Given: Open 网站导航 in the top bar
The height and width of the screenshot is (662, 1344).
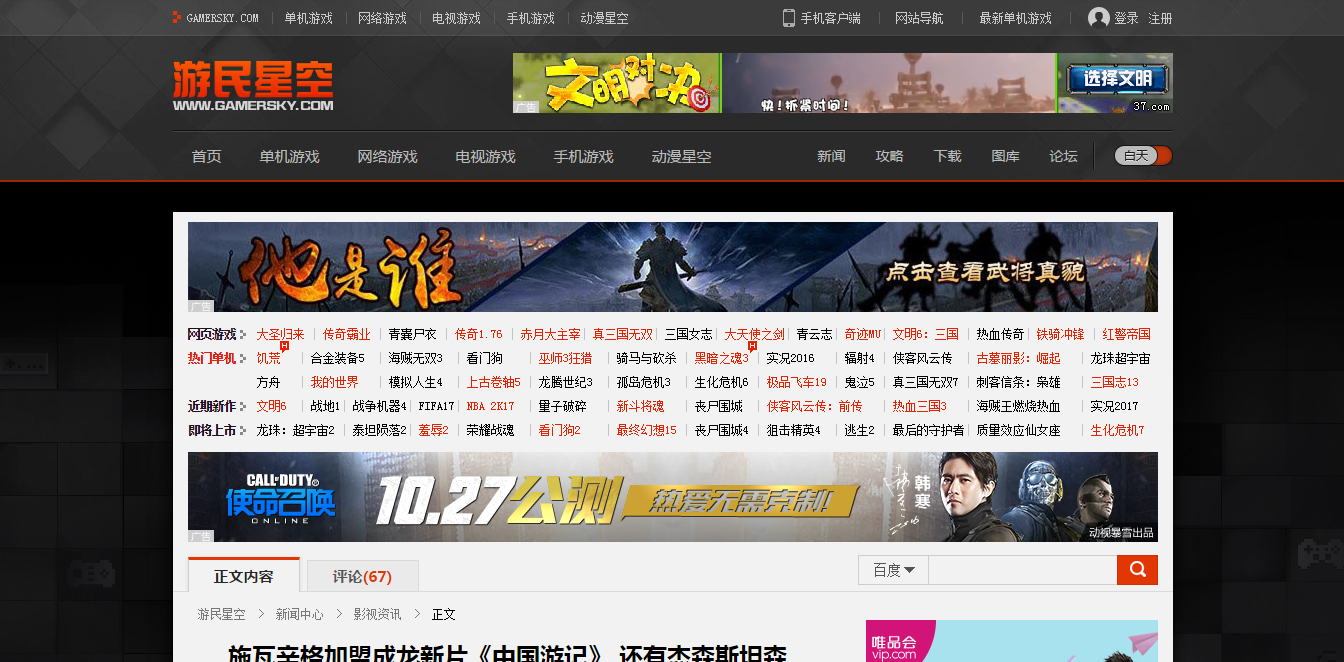Looking at the screenshot, I should pos(919,18).
